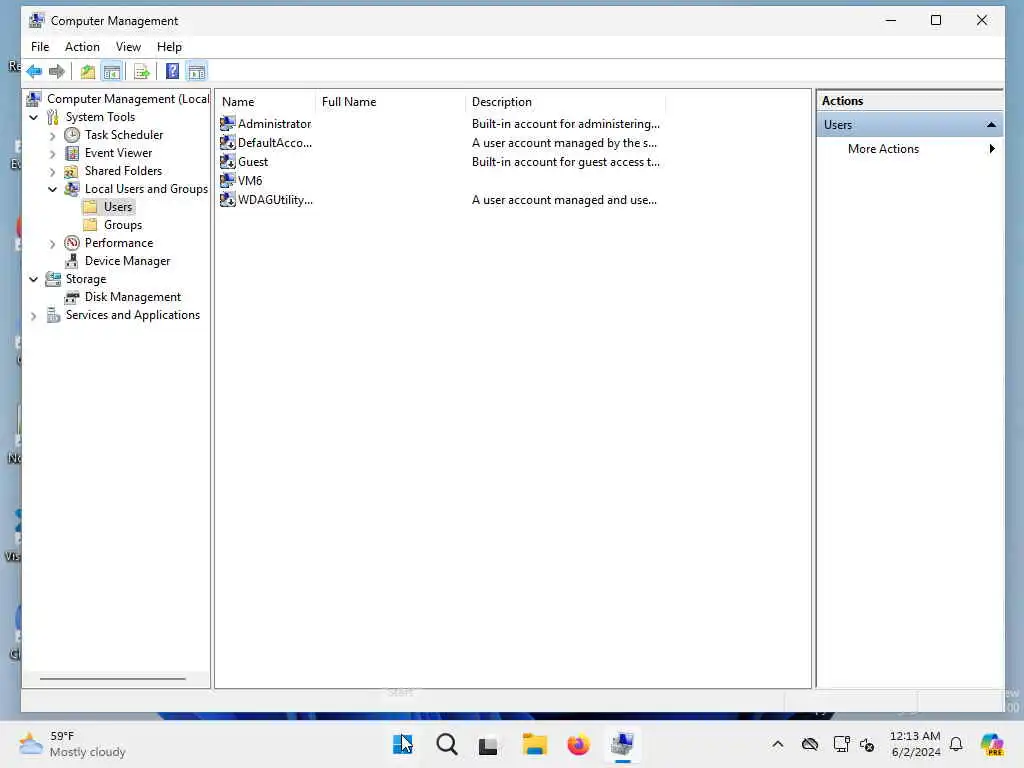
Task: Click the Event Viewer icon
Action: click(x=72, y=153)
